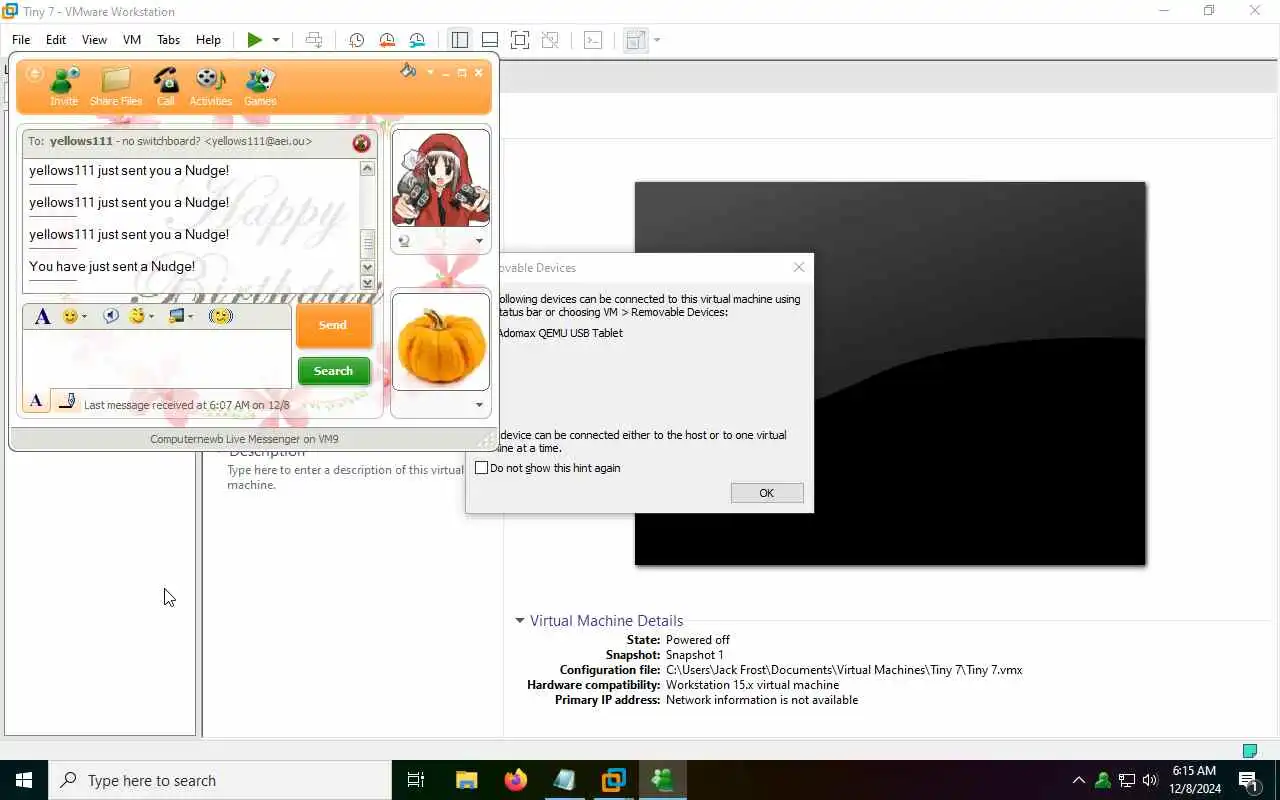Open the snapshot manager icon

point(417,40)
